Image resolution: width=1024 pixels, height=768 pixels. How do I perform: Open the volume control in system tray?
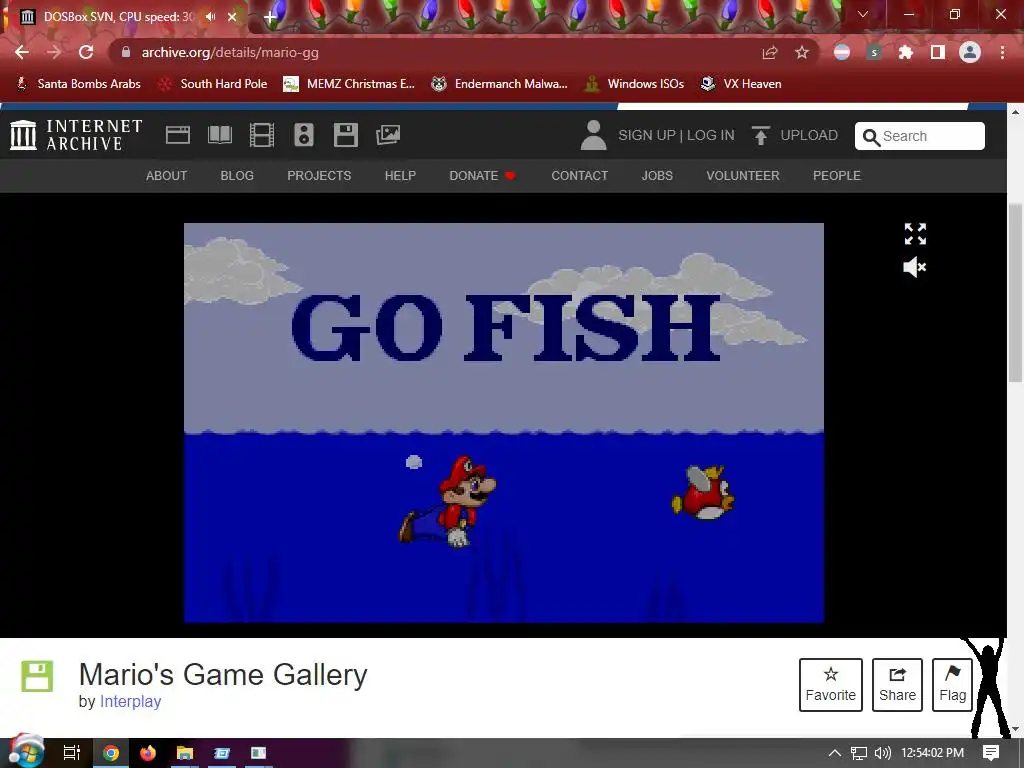click(882, 753)
